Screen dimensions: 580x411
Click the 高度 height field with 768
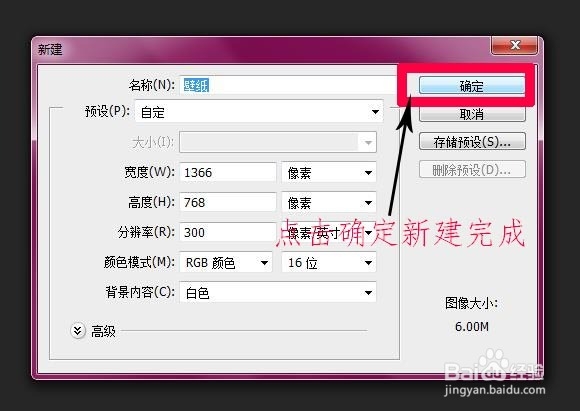pyautogui.click(x=228, y=202)
